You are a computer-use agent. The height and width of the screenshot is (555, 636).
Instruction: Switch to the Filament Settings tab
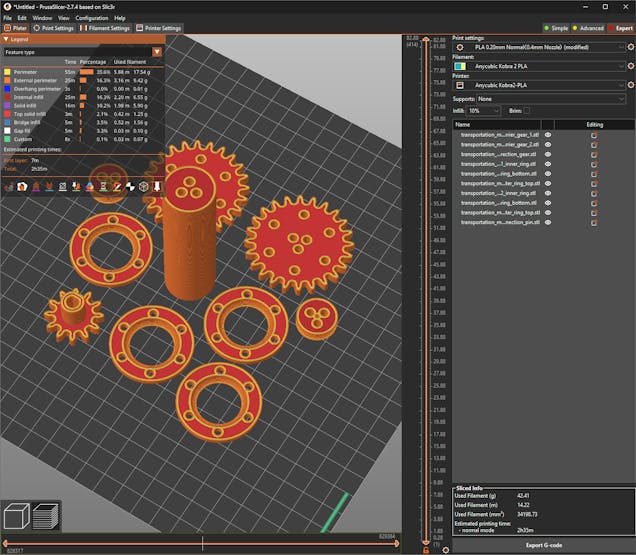tap(105, 28)
